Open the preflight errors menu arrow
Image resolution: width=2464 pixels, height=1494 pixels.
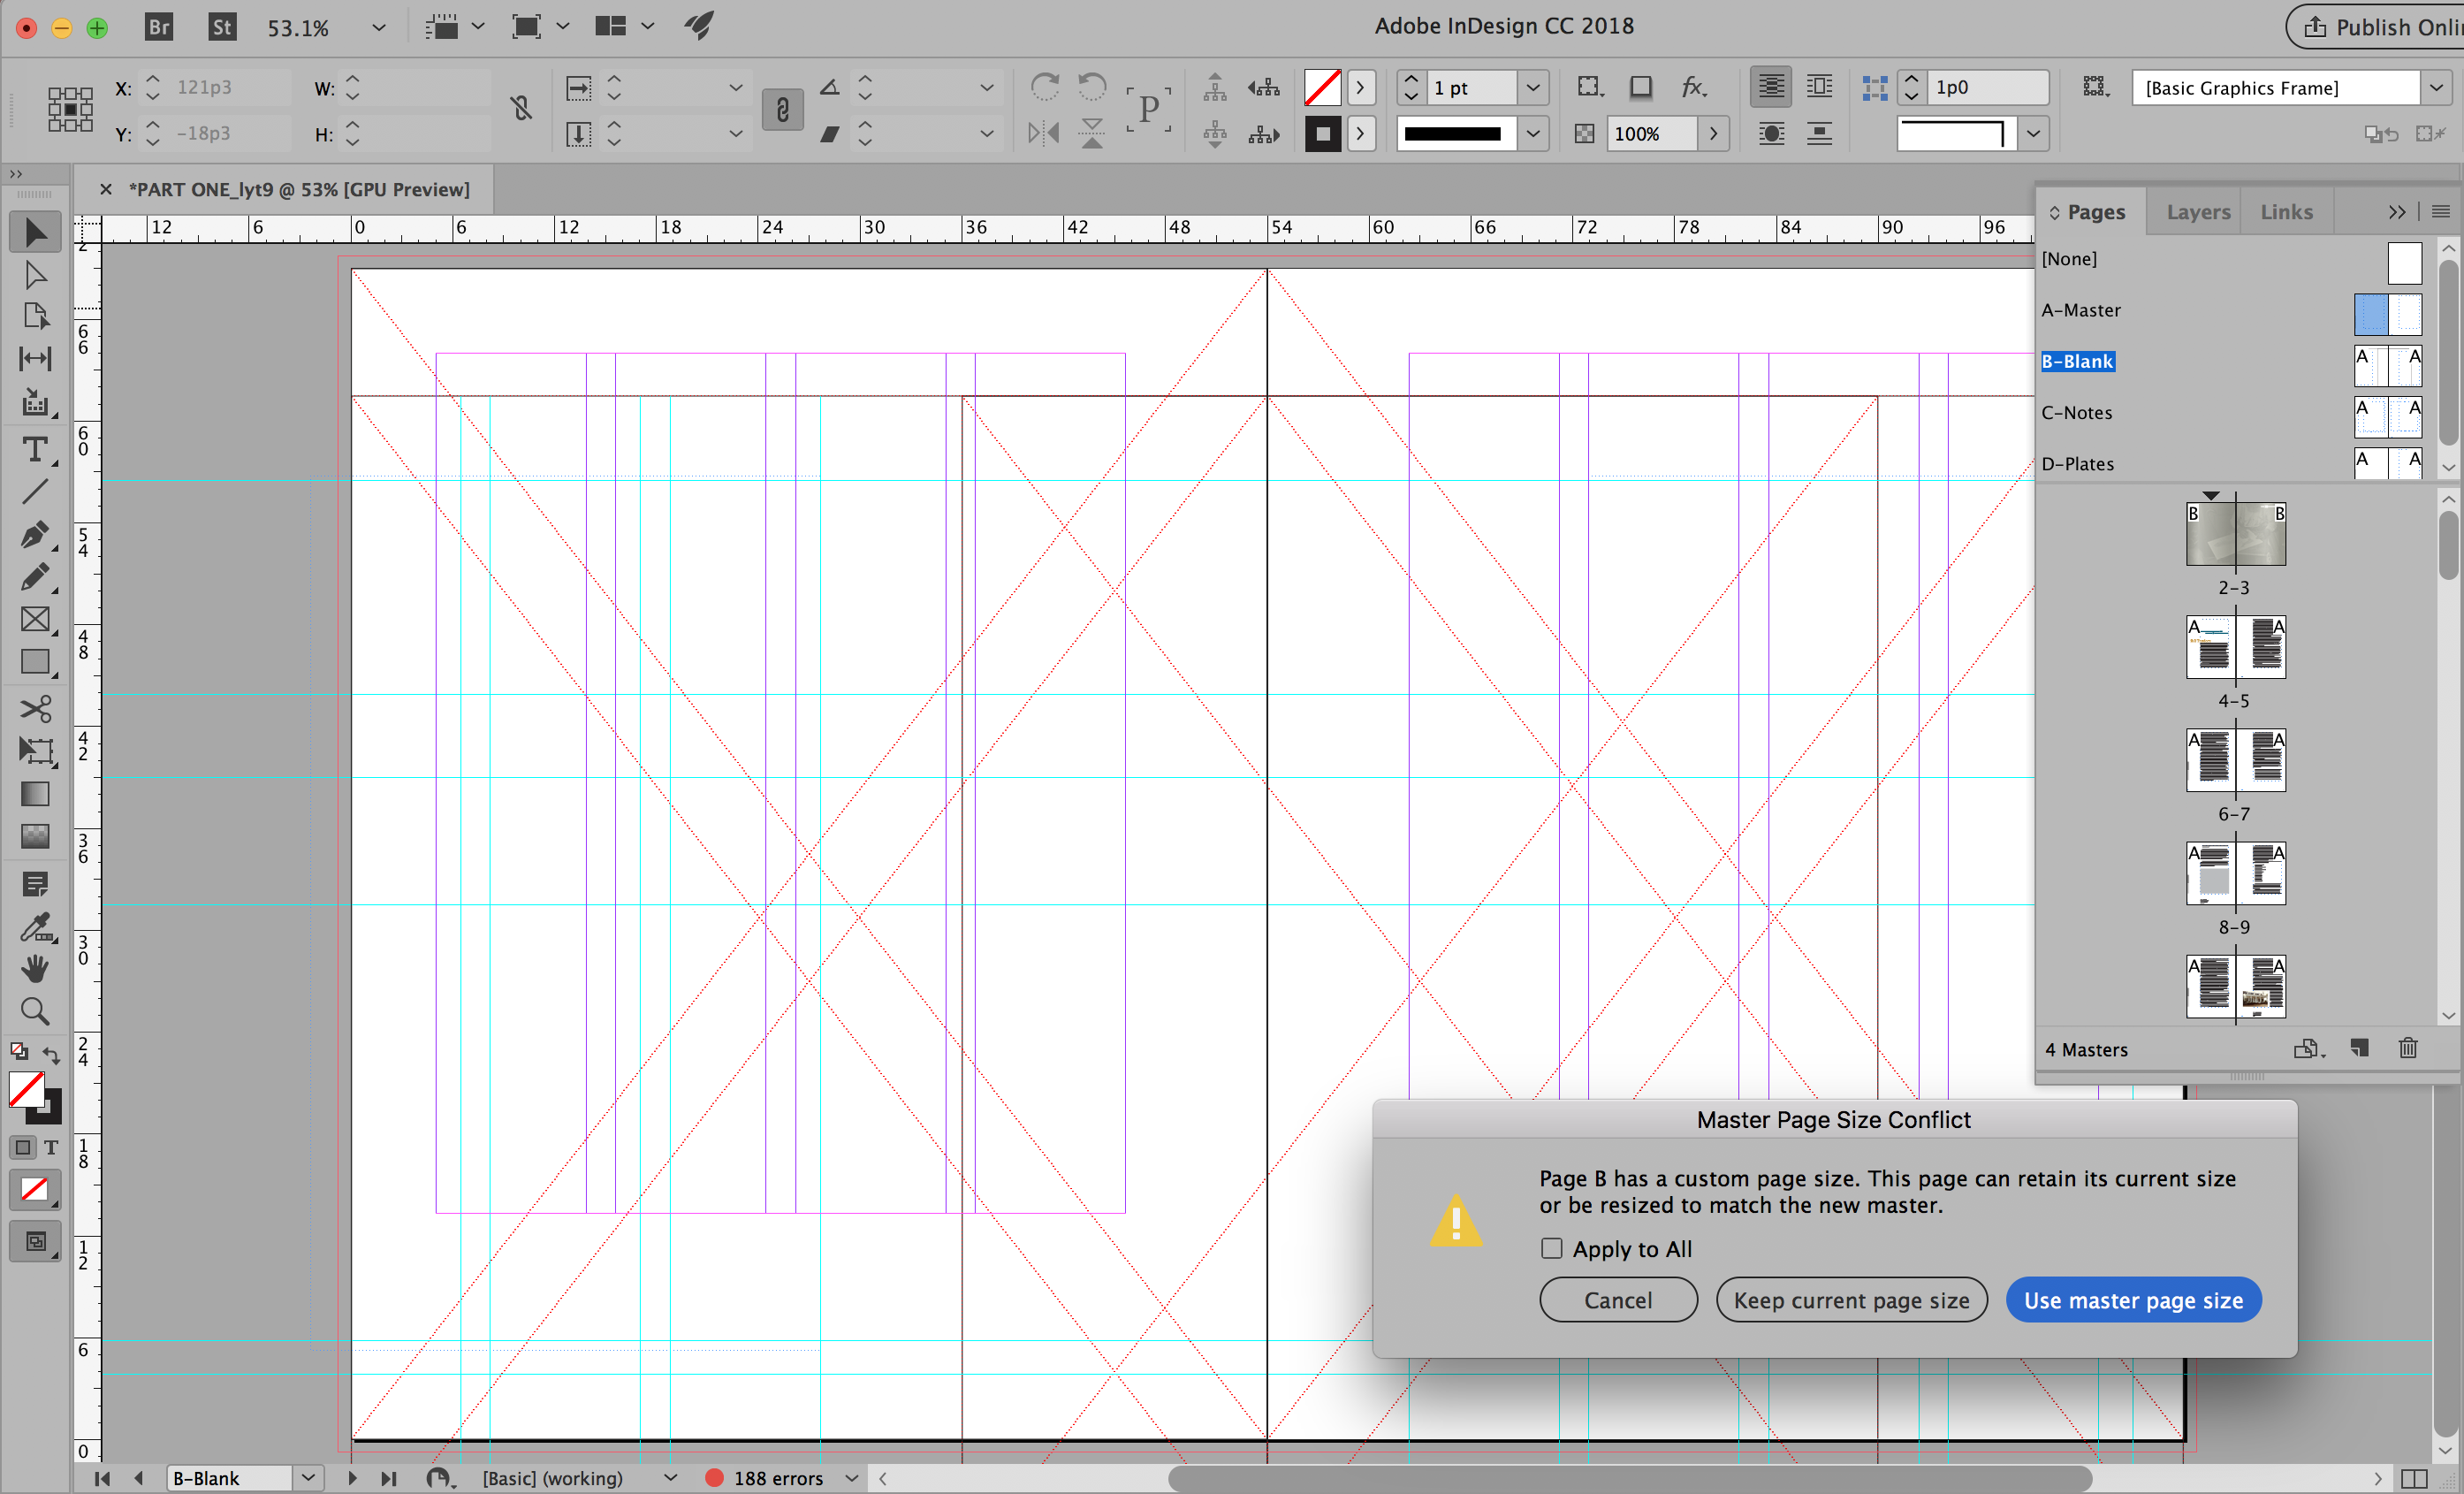pyautogui.click(x=852, y=1478)
